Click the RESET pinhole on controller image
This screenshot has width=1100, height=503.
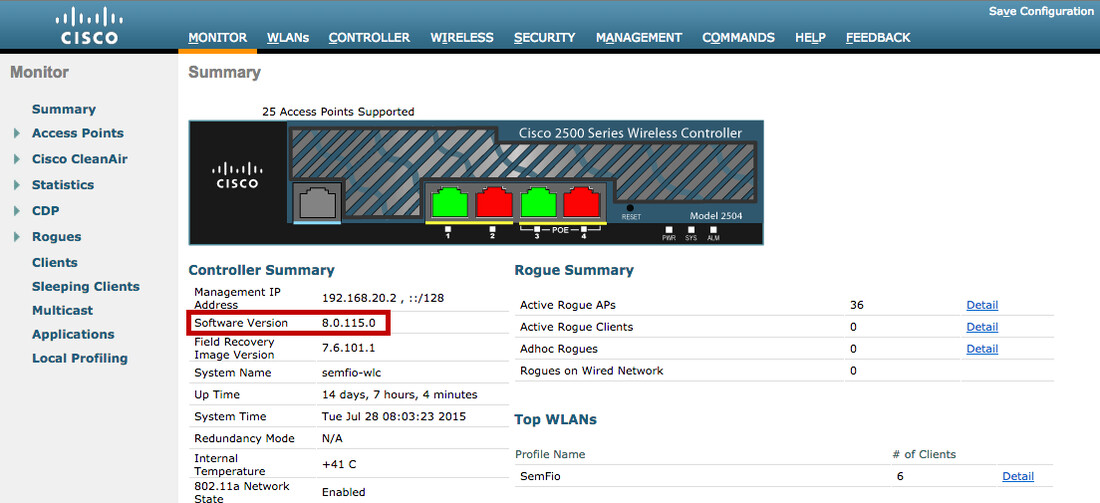(x=630, y=208)
